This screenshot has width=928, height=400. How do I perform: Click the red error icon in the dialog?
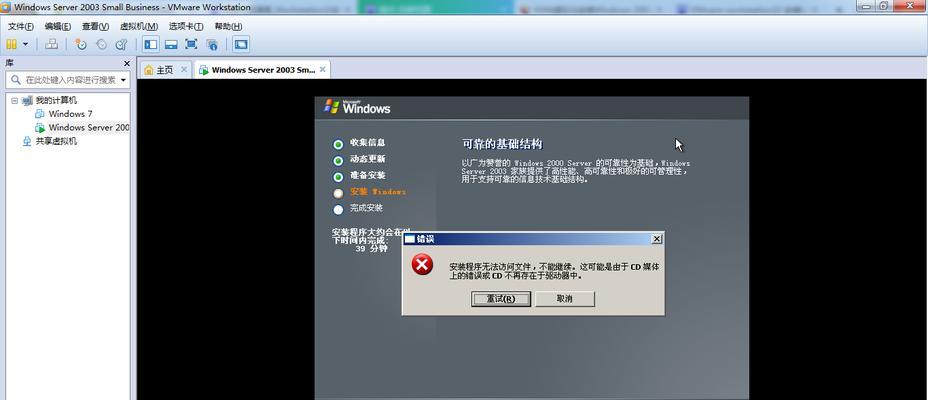click(422, 264)
